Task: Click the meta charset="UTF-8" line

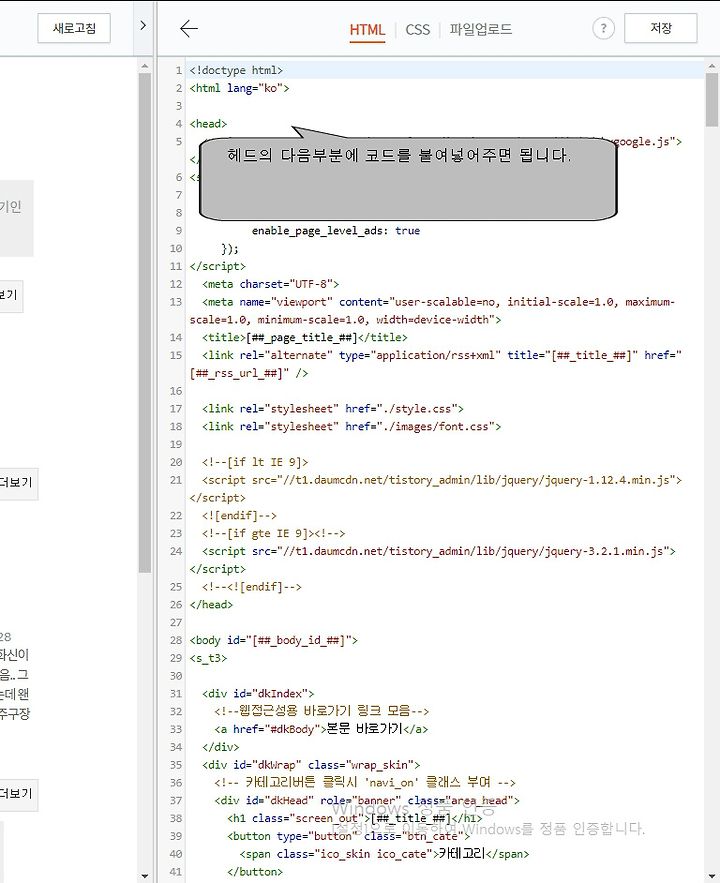Action: 270,284
